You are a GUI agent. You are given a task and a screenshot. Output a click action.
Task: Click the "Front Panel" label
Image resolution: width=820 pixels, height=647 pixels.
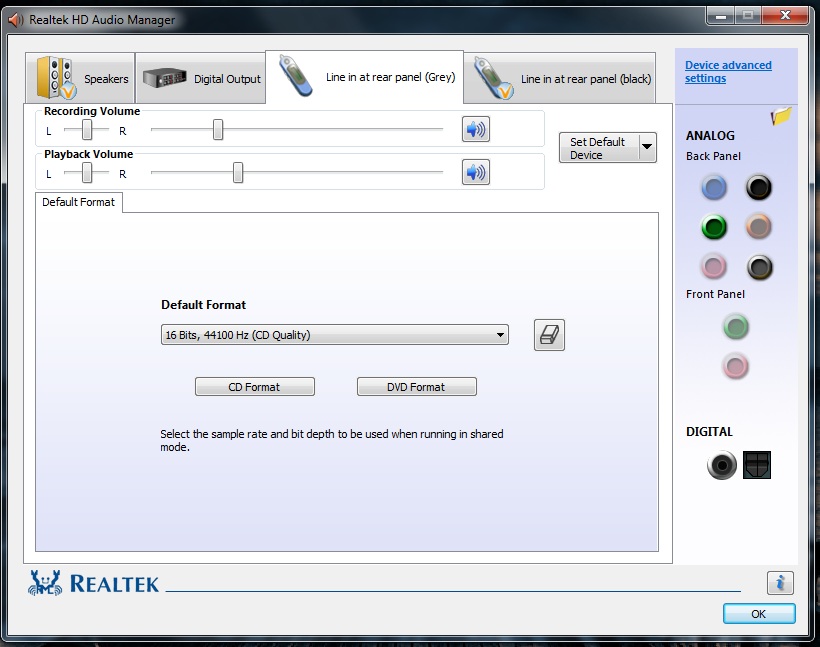tap(715, 294)
